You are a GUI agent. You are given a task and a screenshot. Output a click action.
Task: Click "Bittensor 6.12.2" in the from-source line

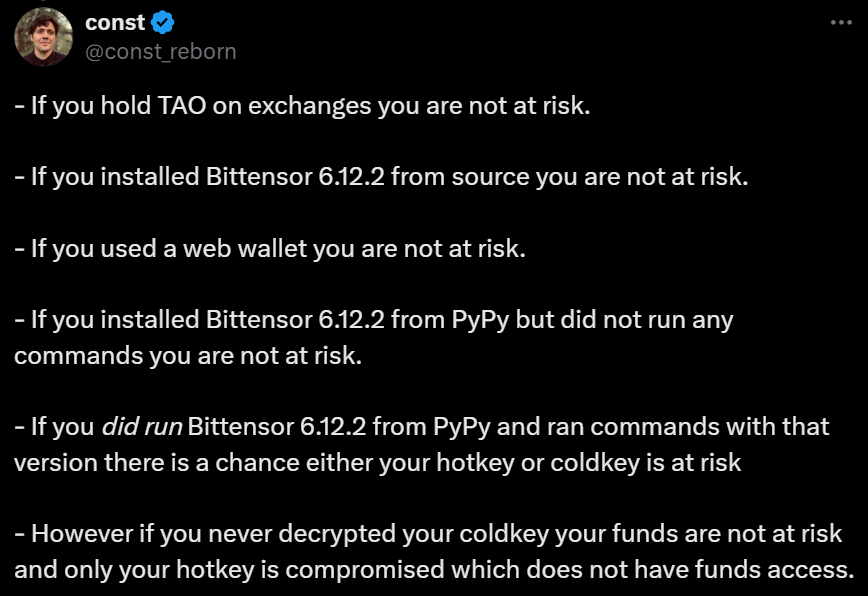(295, 177)
